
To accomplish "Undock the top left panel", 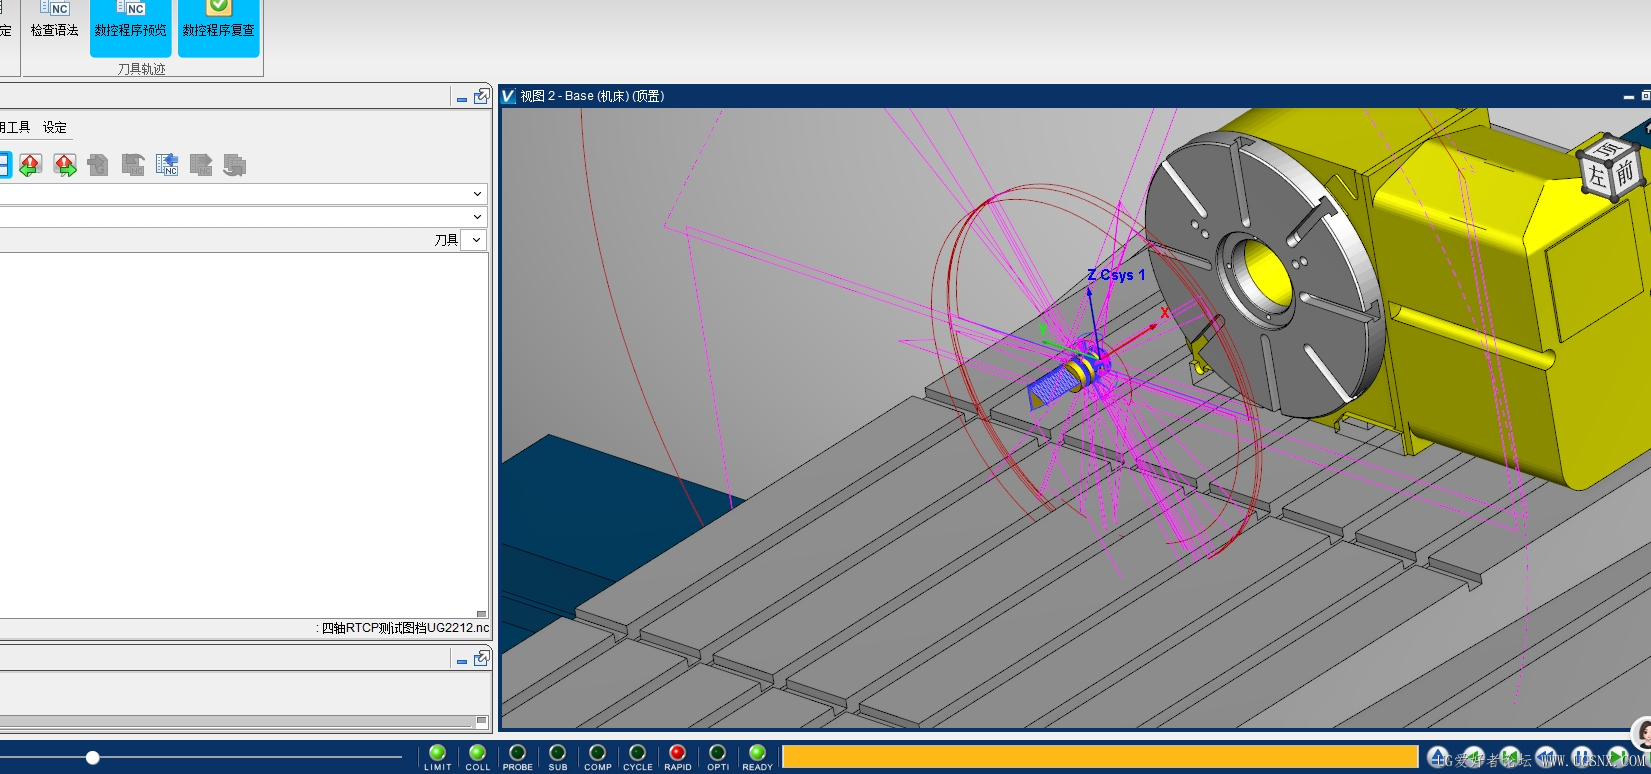I will (481, 96).
